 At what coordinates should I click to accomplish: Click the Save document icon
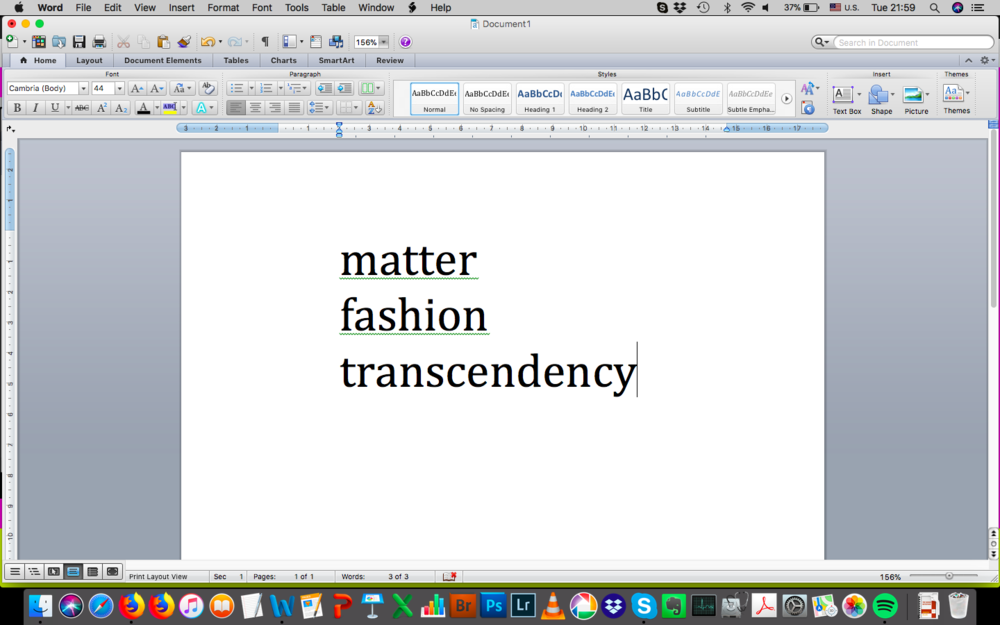click(79, 42)
